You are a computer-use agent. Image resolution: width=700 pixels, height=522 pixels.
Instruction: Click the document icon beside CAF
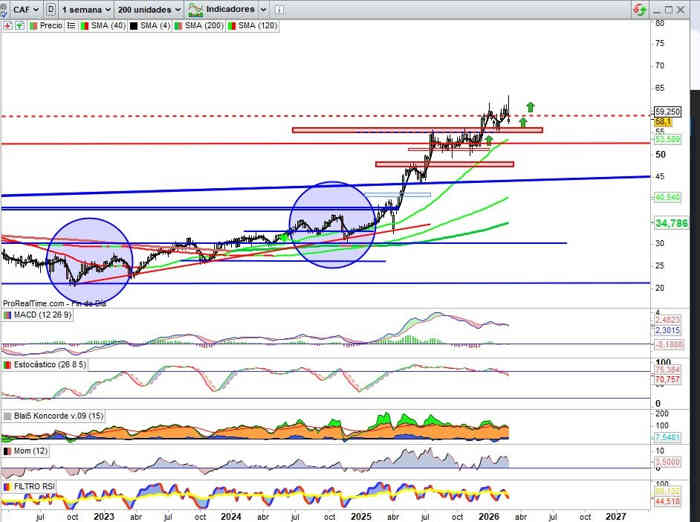coord(52,9)
